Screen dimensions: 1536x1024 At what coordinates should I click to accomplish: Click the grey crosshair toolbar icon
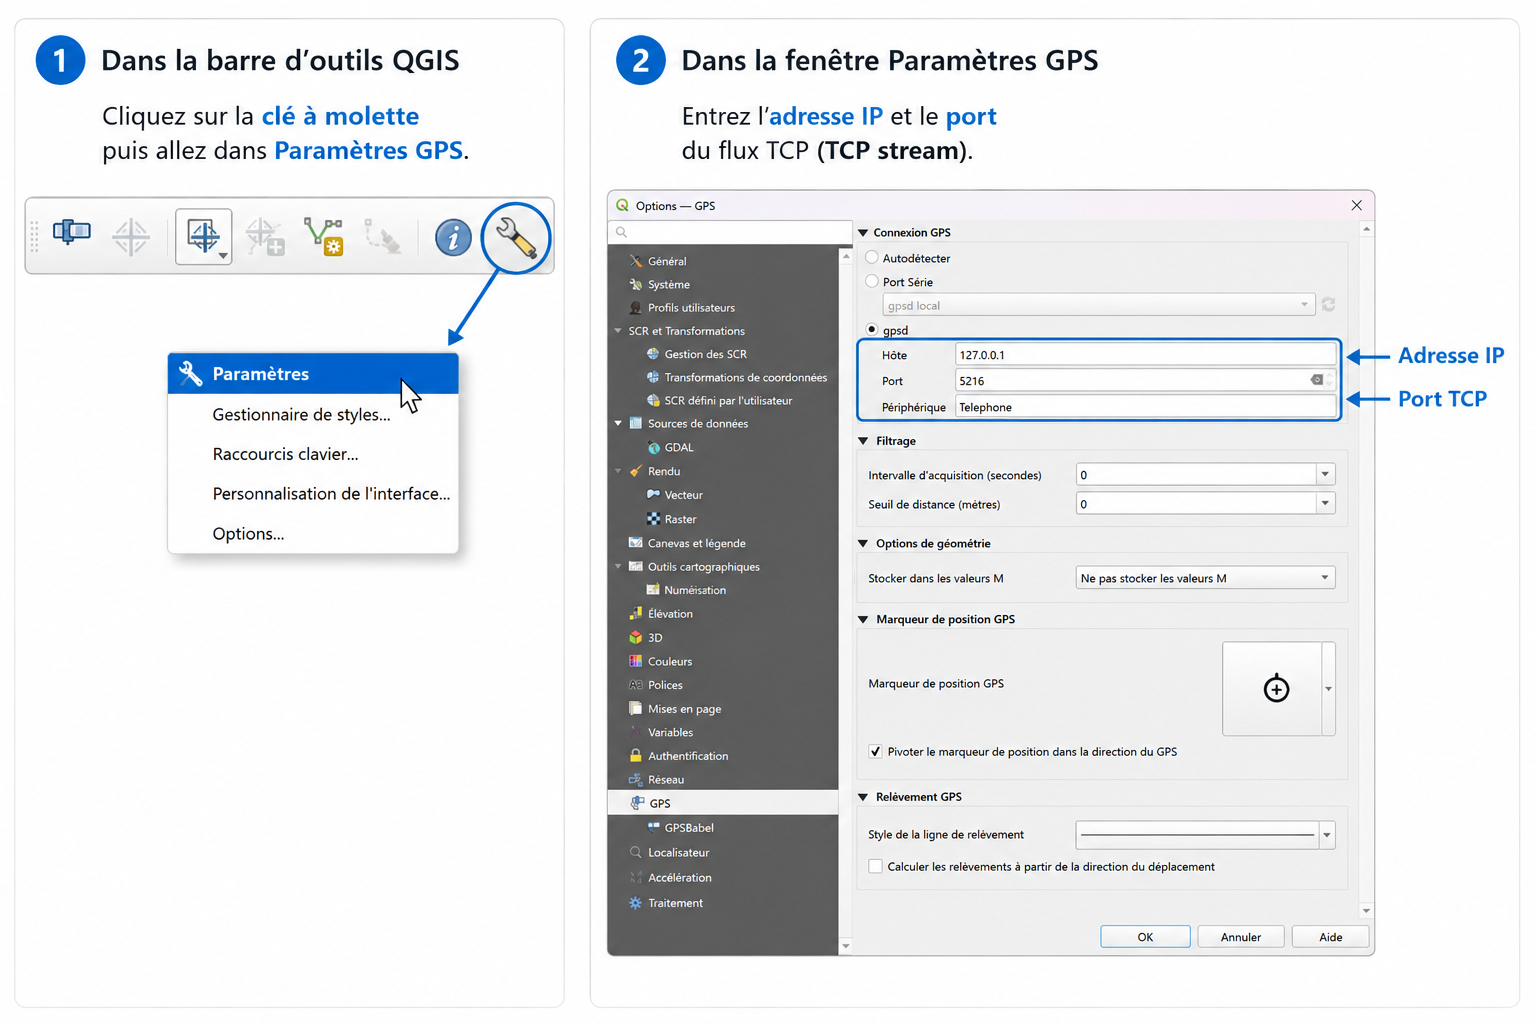pyautogui.click(x=131, y=238)
